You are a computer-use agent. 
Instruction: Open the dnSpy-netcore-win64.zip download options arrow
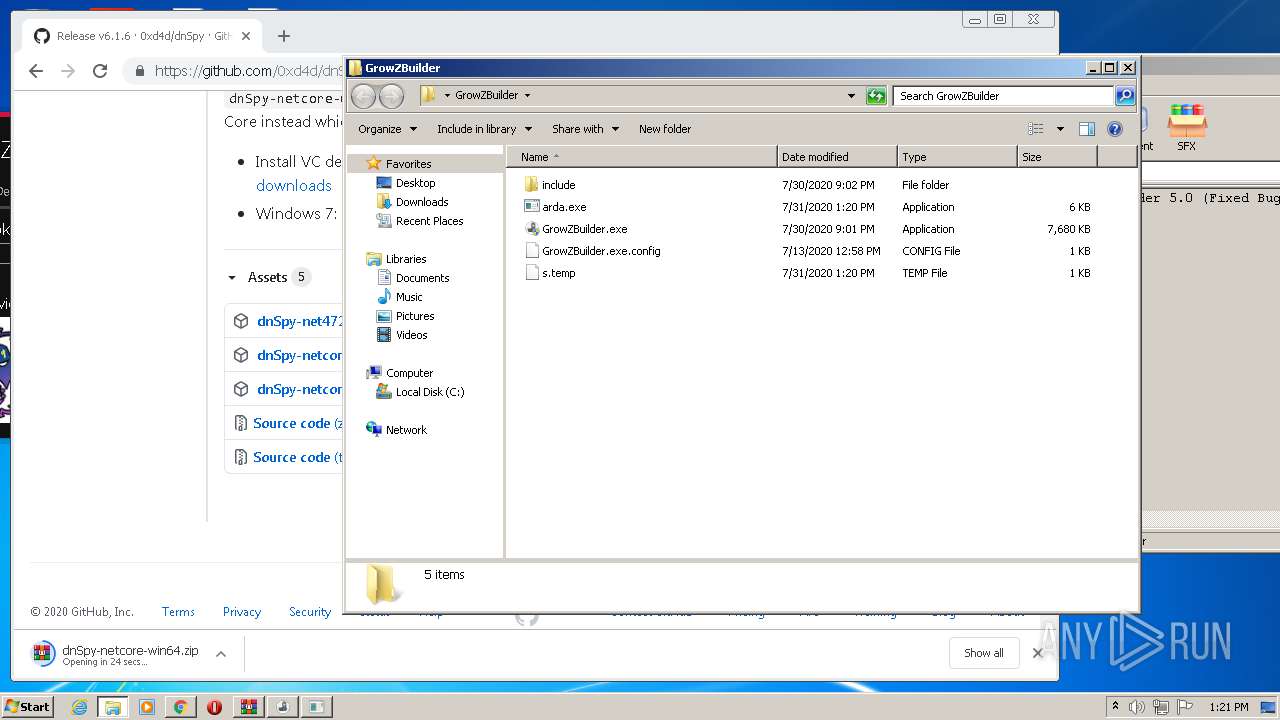[x=221, y=654]
